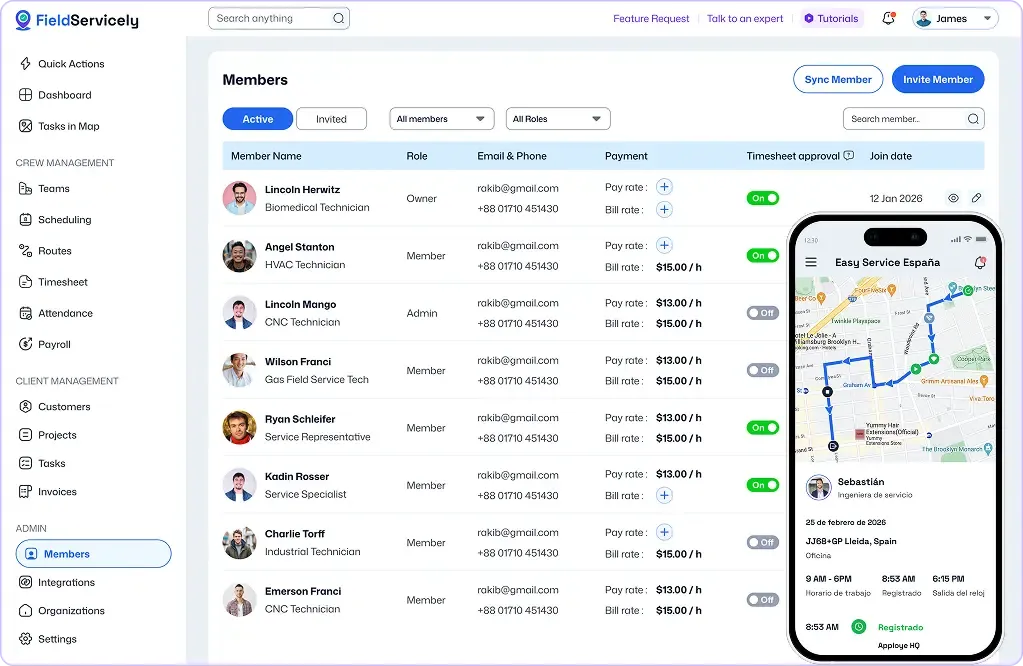Screen dimensions: 1023x666
Task: Open the Invoices section
Action: pos(56,491)
